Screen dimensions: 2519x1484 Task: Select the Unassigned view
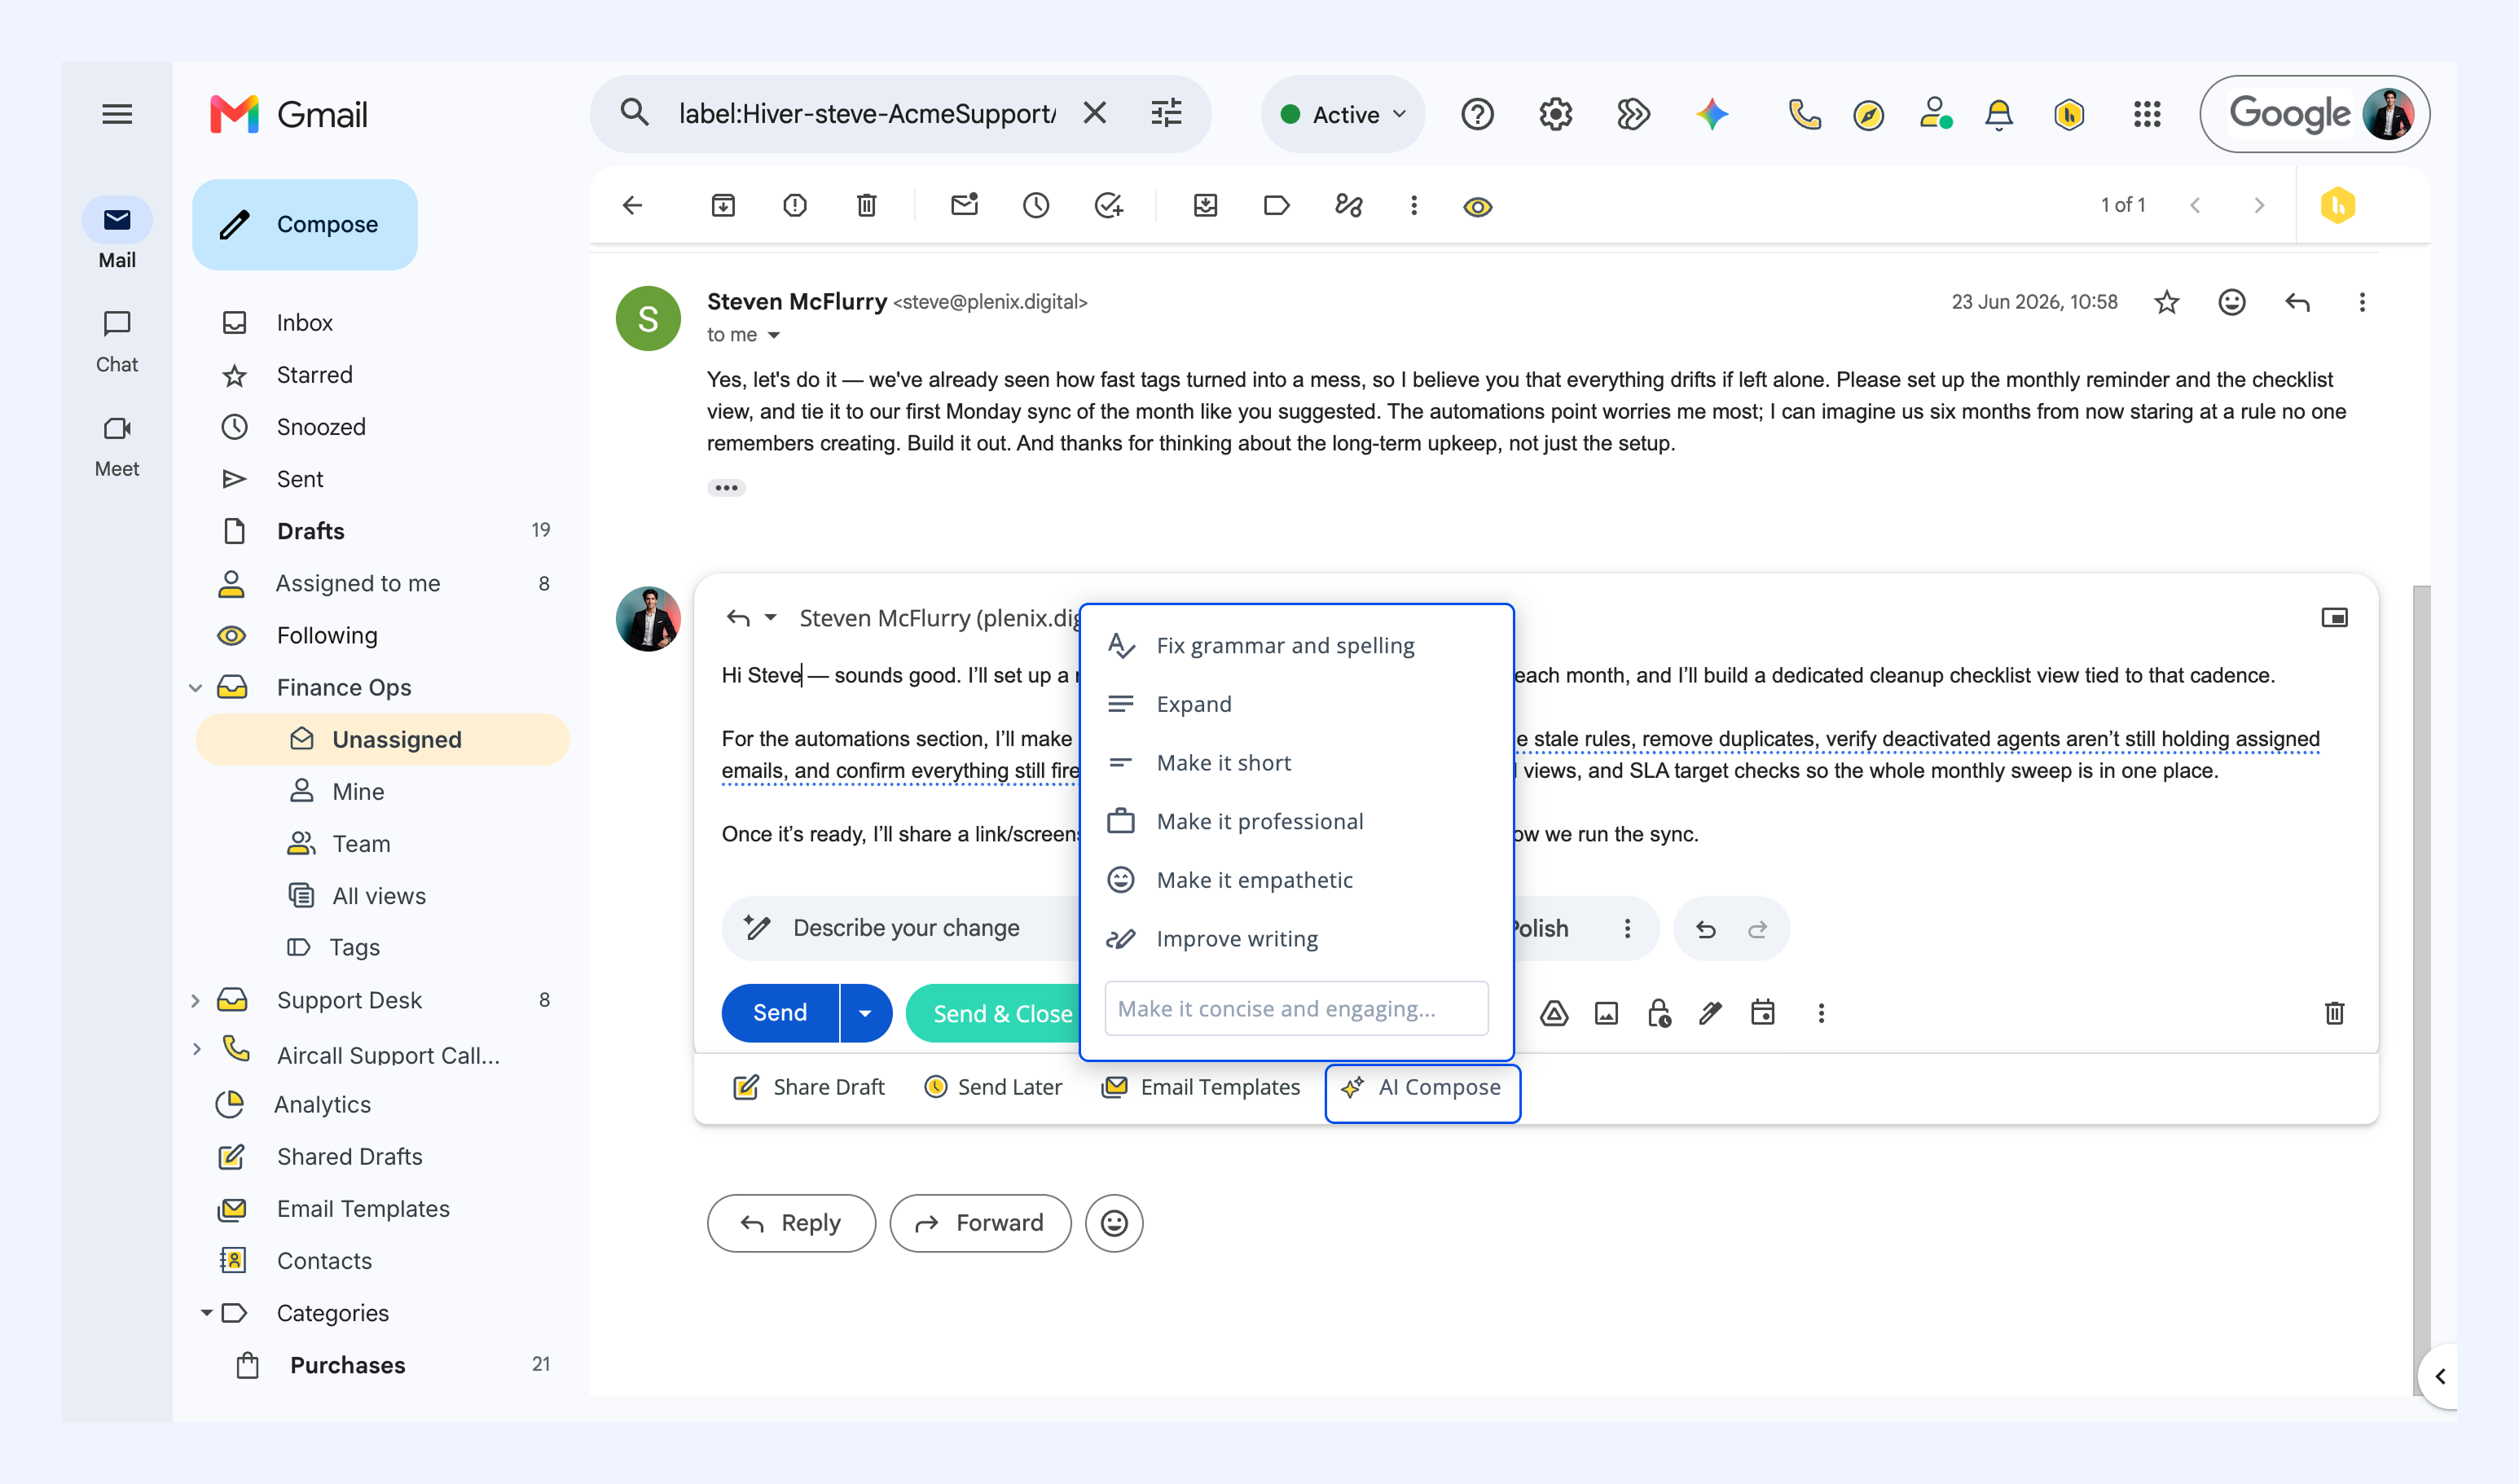383,740
